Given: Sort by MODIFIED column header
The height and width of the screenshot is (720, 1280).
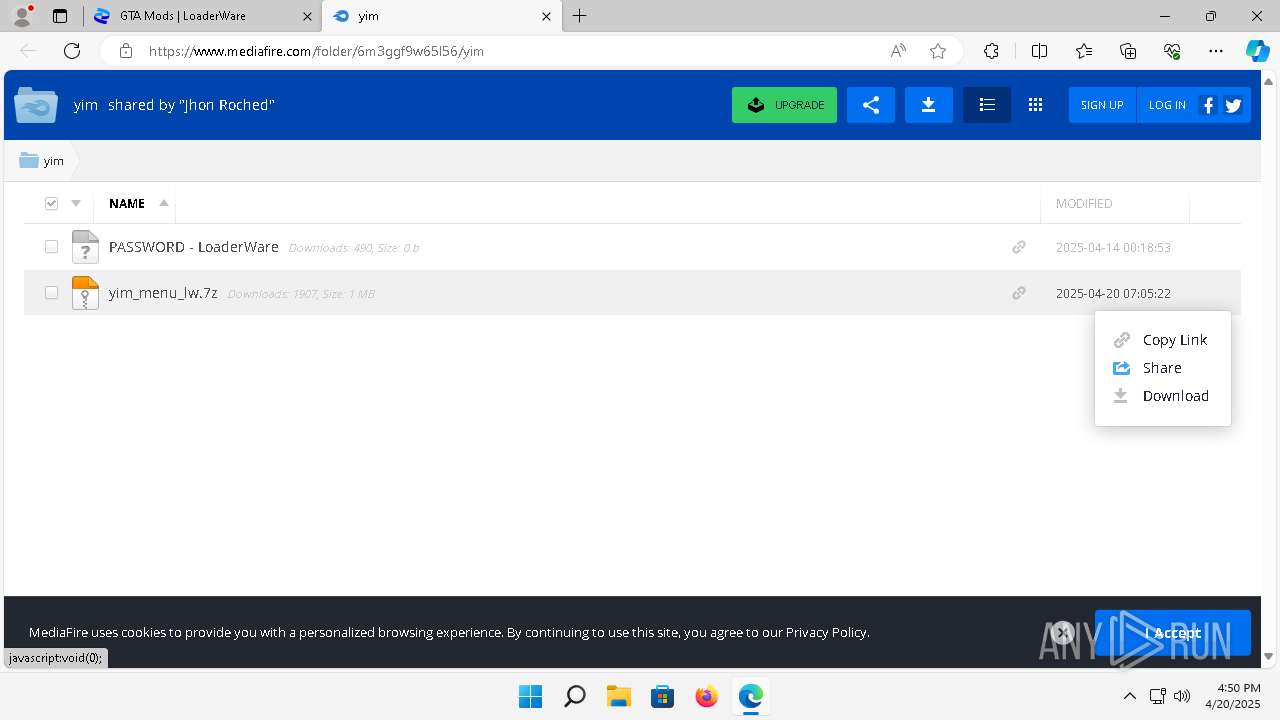Looking at the screenshot, I should (x=1084, y=203).
